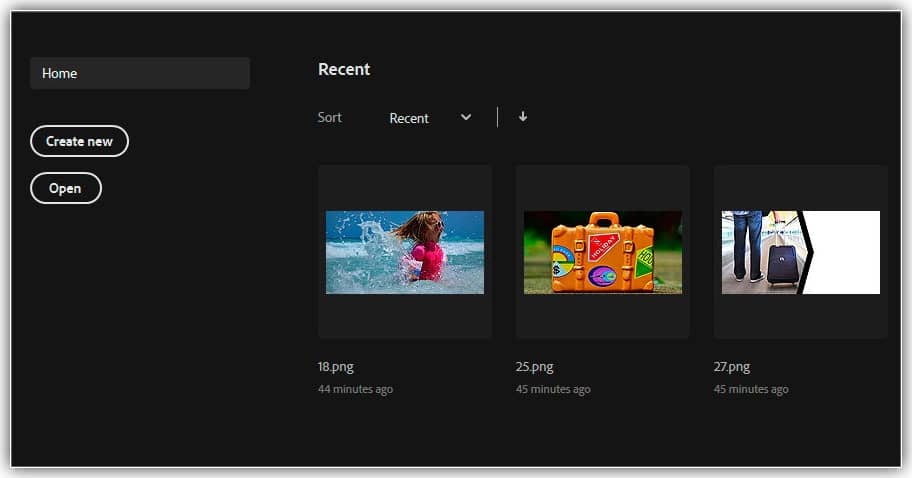Click the Recent section heading
912x478 pixels.
pos(344,69)
